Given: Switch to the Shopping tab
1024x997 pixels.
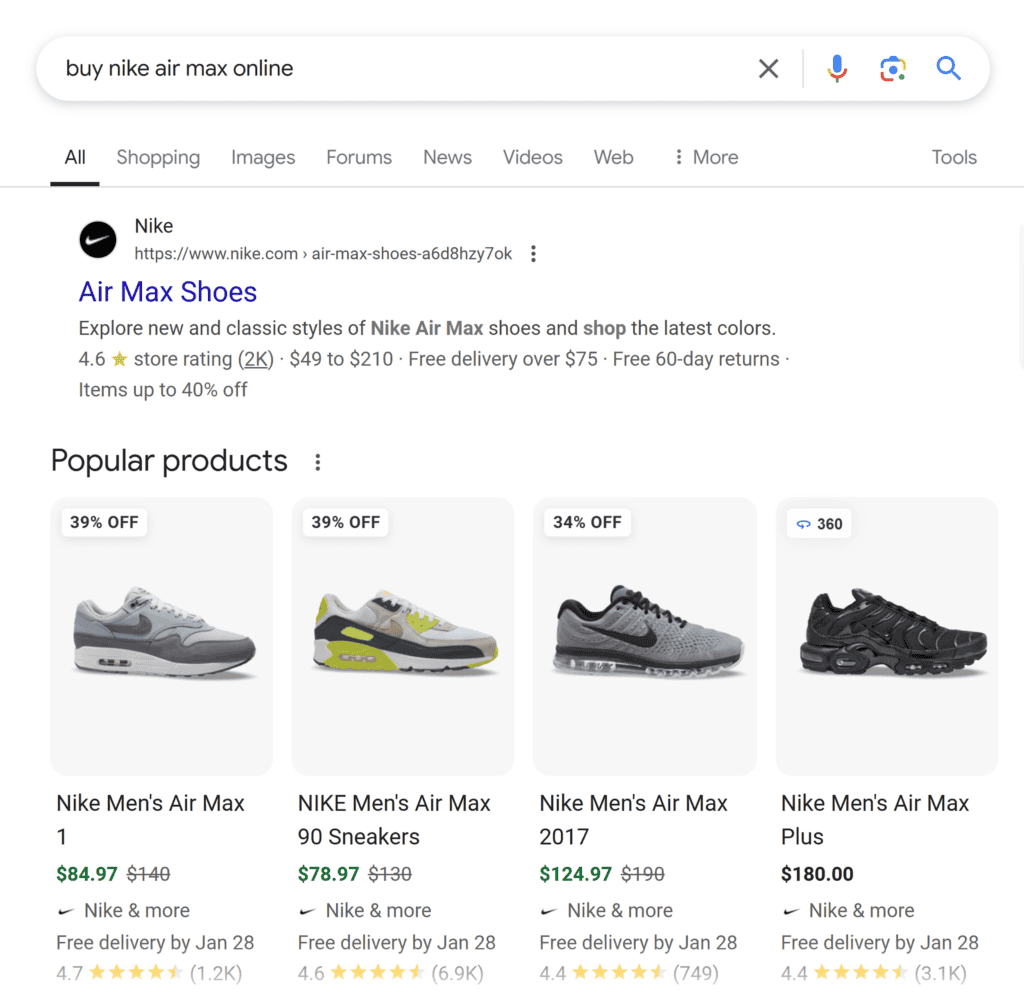Looking at the screenshot, I should pos(158,157).
